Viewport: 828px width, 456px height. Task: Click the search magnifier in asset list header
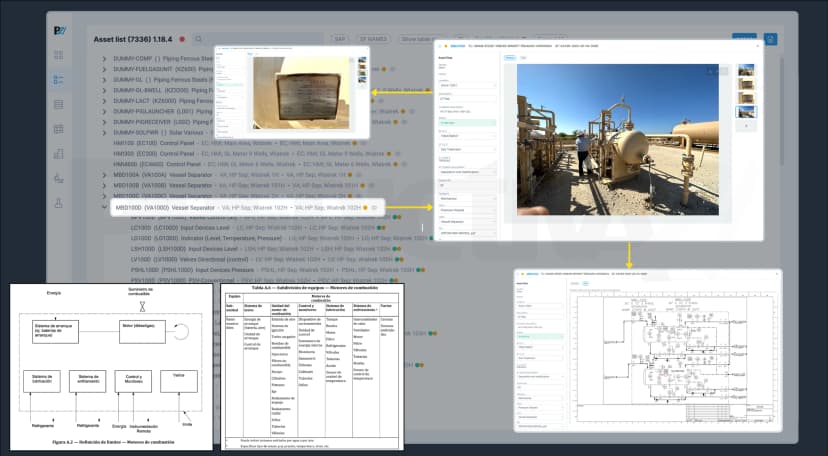(x=198, y=39)
